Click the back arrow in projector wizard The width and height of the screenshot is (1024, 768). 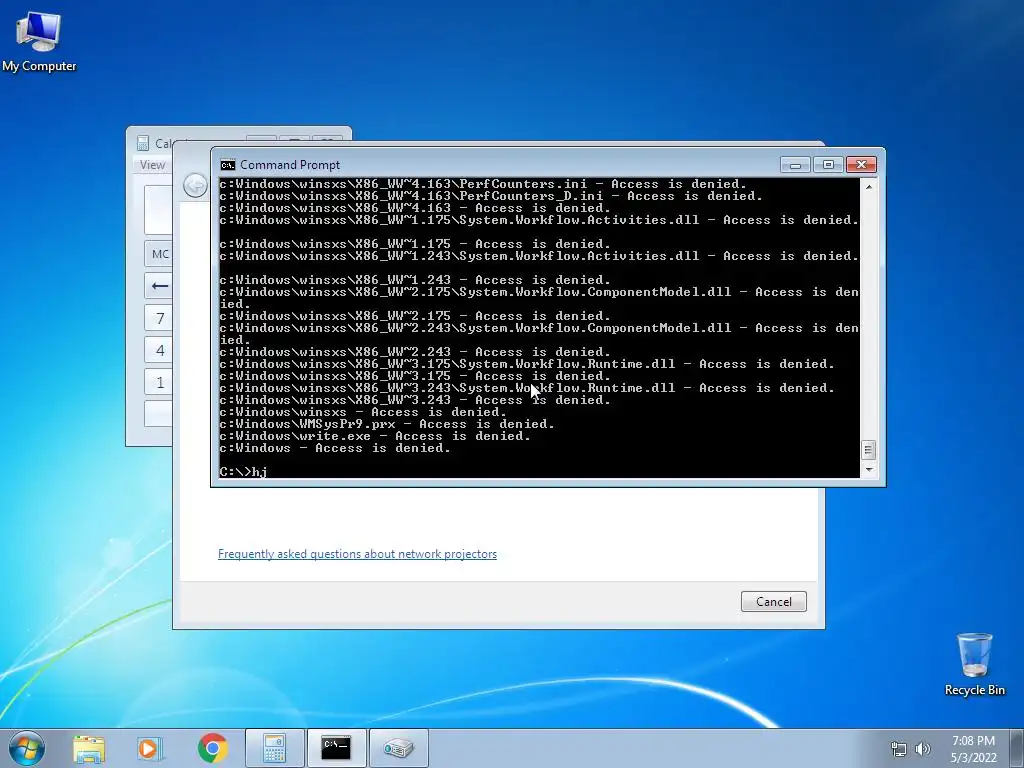pyautogui.click(x=195, y=186)
